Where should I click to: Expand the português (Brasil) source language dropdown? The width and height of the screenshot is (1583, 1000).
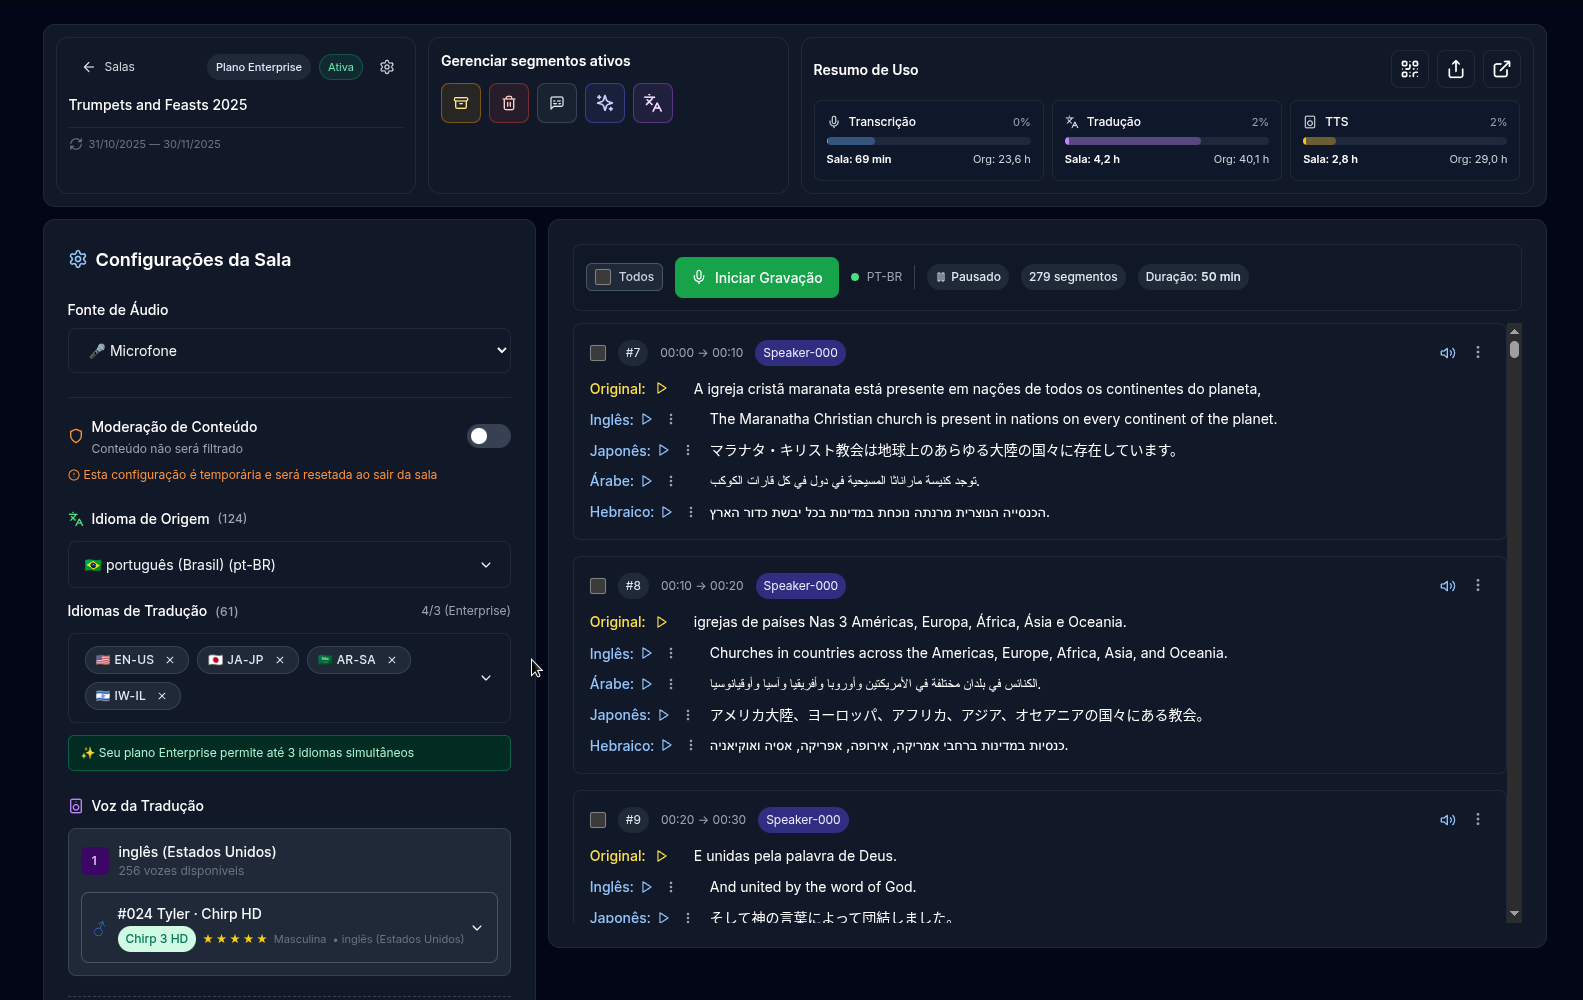click(289, 565)
